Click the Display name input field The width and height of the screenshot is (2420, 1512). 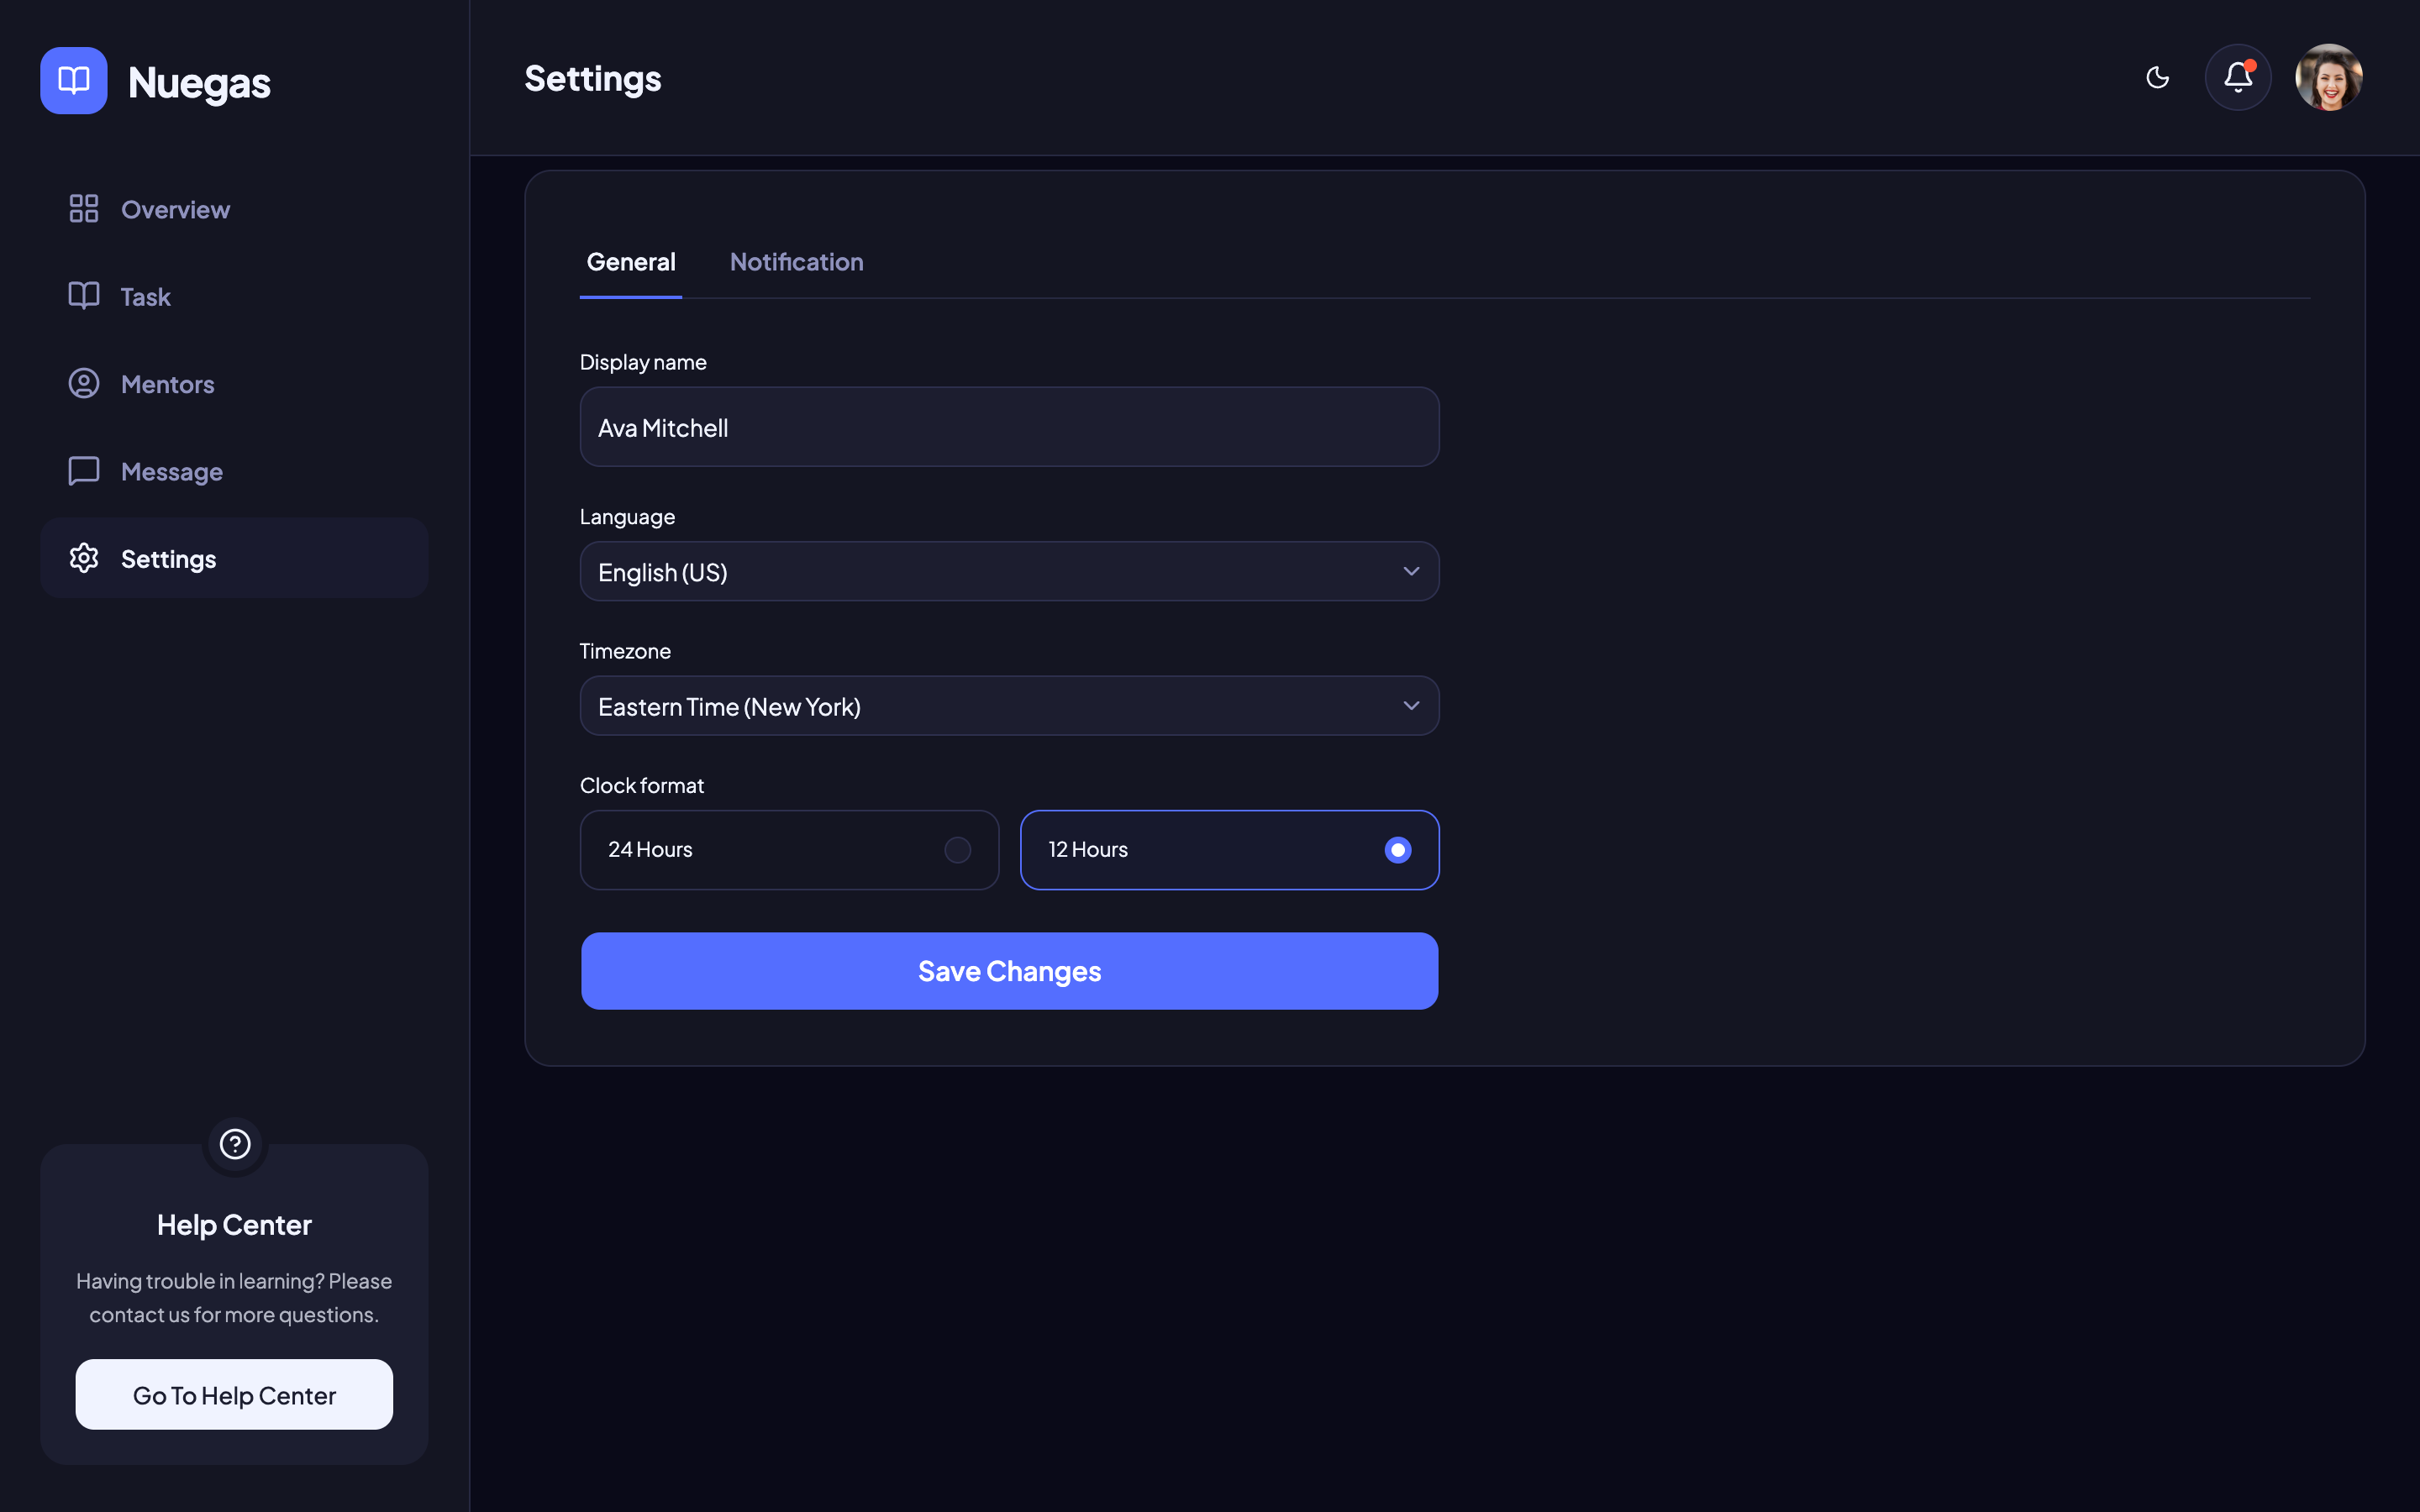click(x=1009, y=427)
